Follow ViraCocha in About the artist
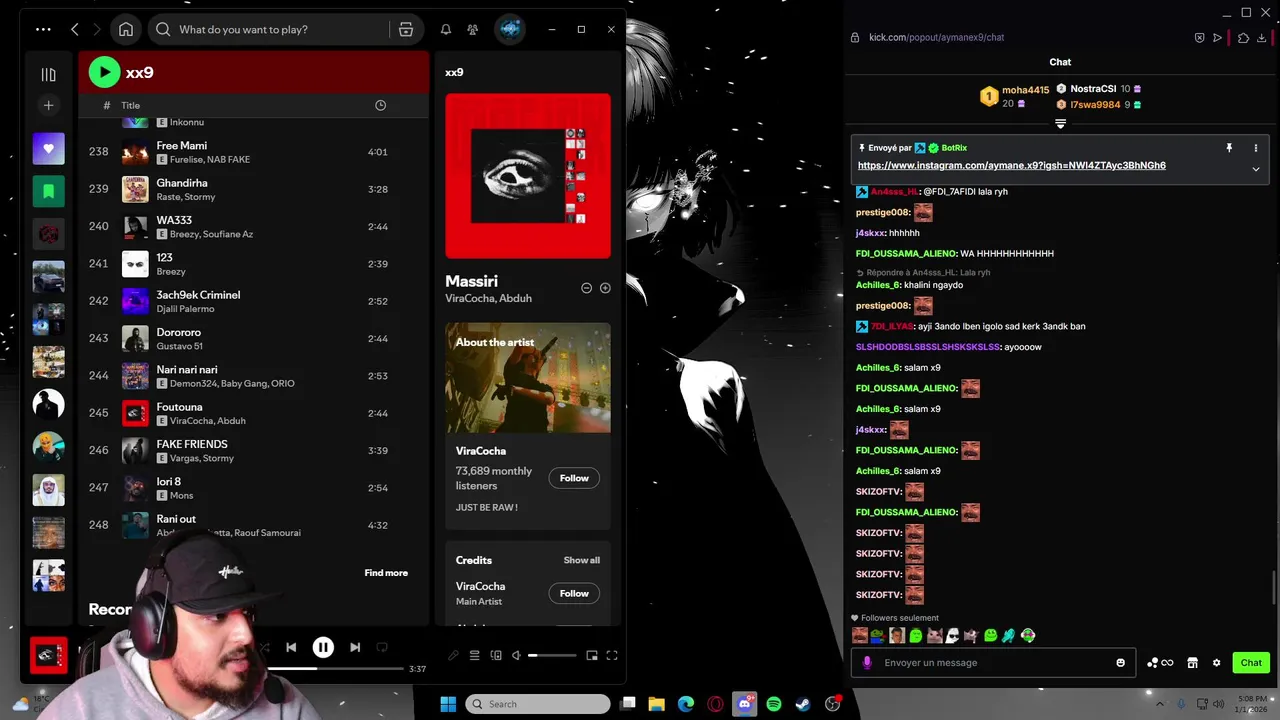 click(x=574, y=478)
